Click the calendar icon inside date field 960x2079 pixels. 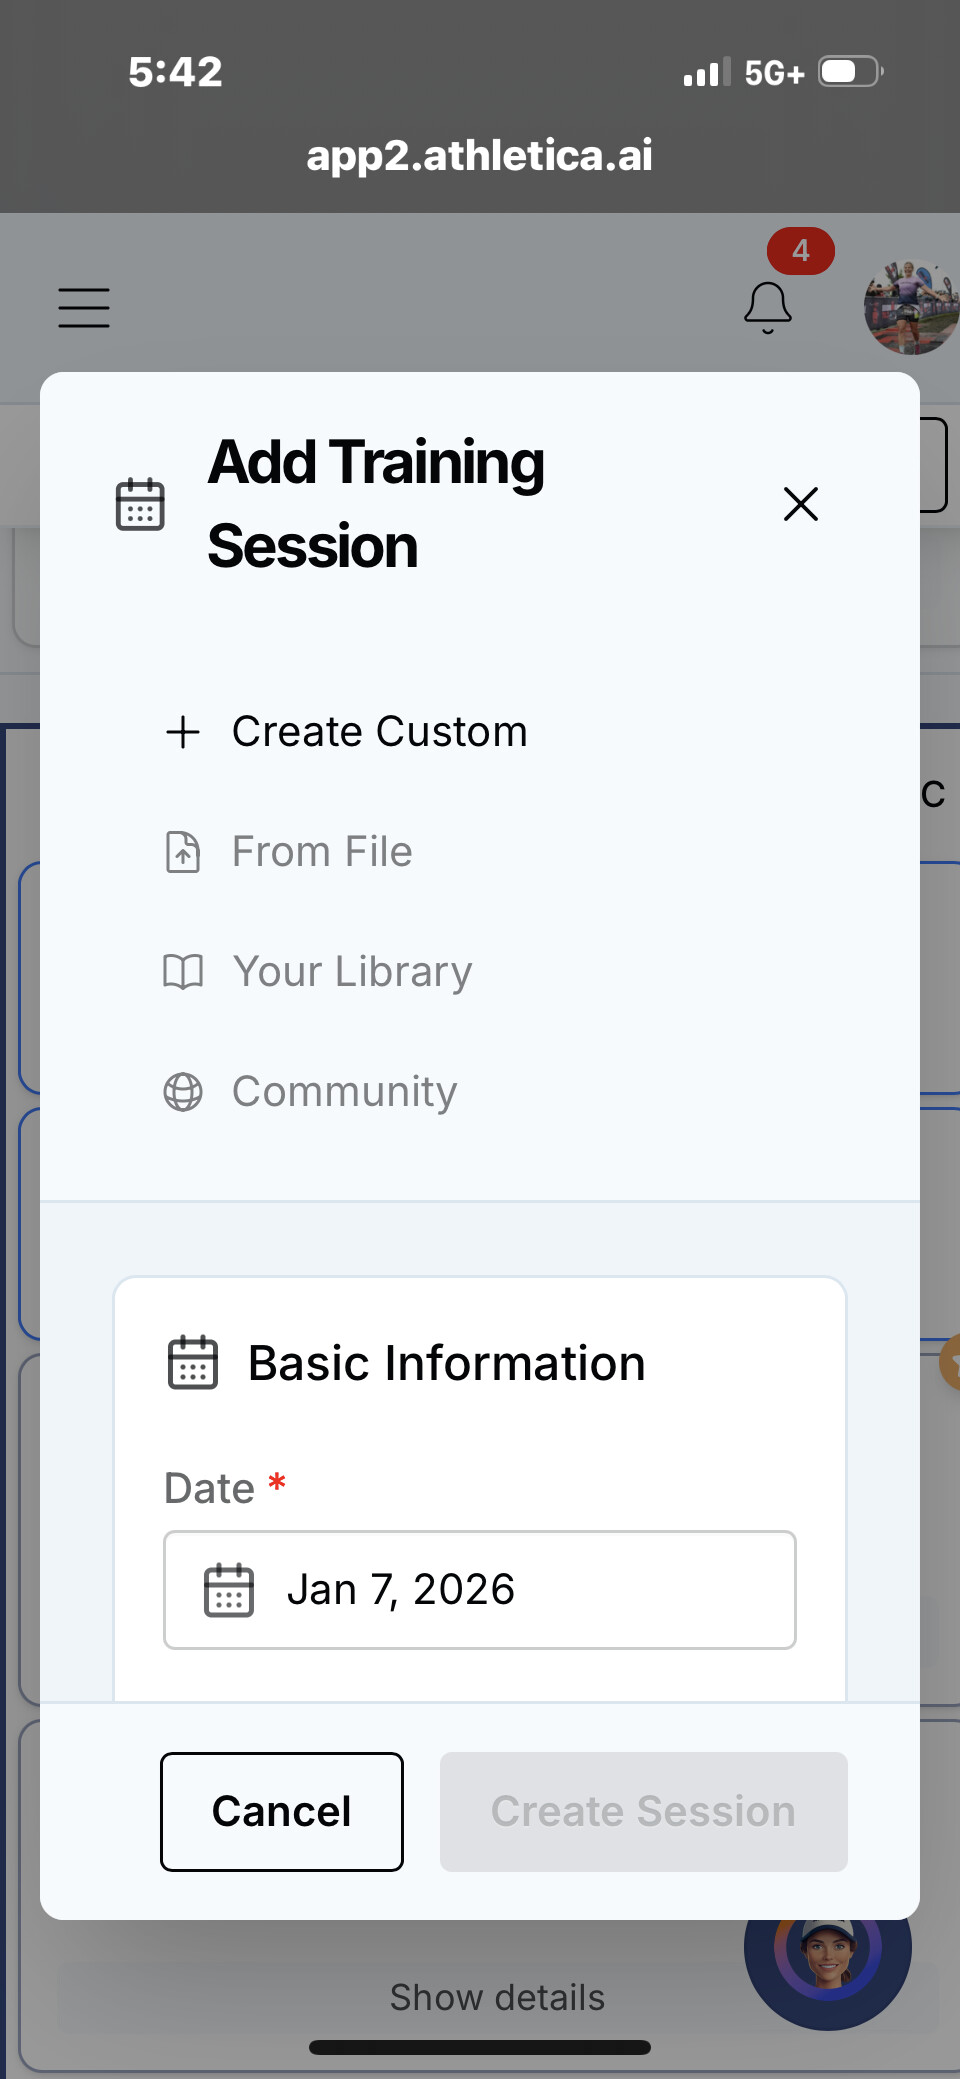[229, 1590]
